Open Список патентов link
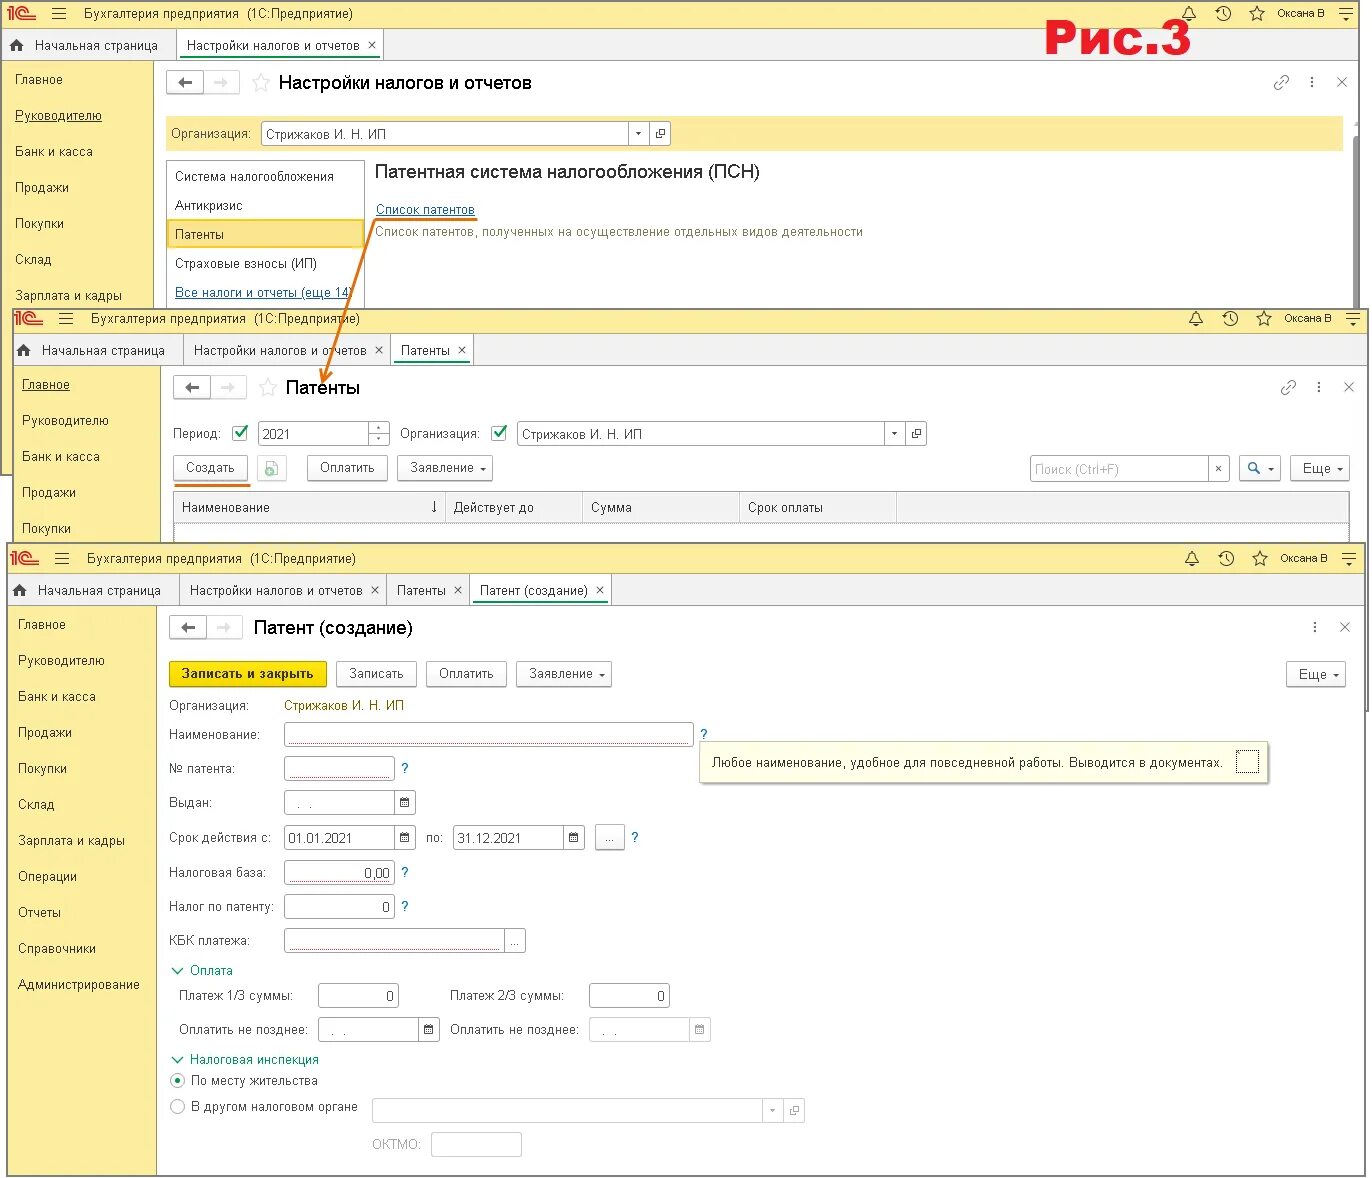The width and height of the screenshot is (1372, 1178). tap(425, 209)
